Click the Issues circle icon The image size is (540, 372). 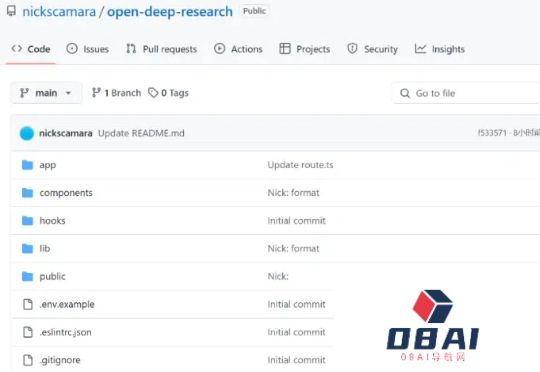click(72, 49)
